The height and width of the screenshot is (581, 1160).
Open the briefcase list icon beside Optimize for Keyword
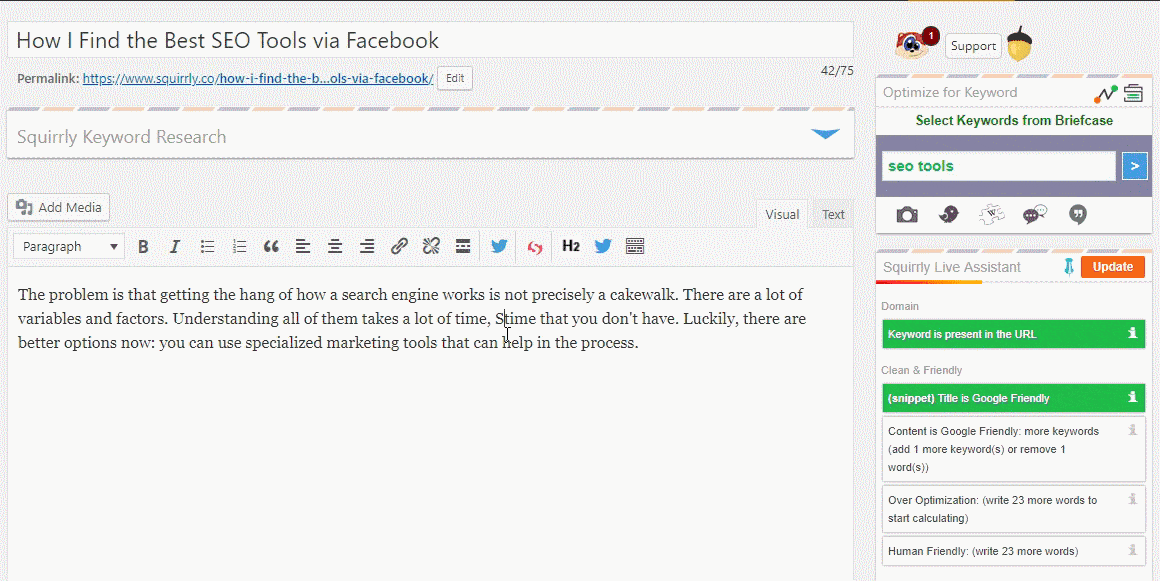[x=1133, y=93]
